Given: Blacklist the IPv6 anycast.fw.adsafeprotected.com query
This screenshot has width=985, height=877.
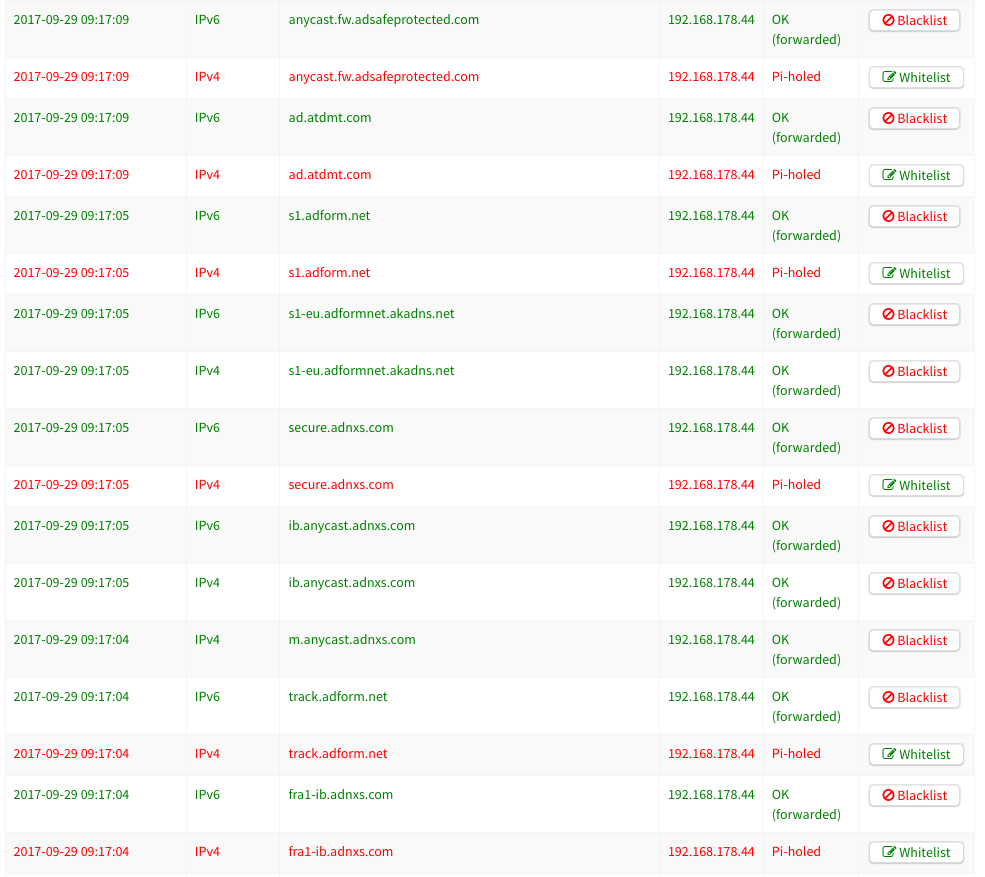Looking at the screenshot, I should click(914, 21).
